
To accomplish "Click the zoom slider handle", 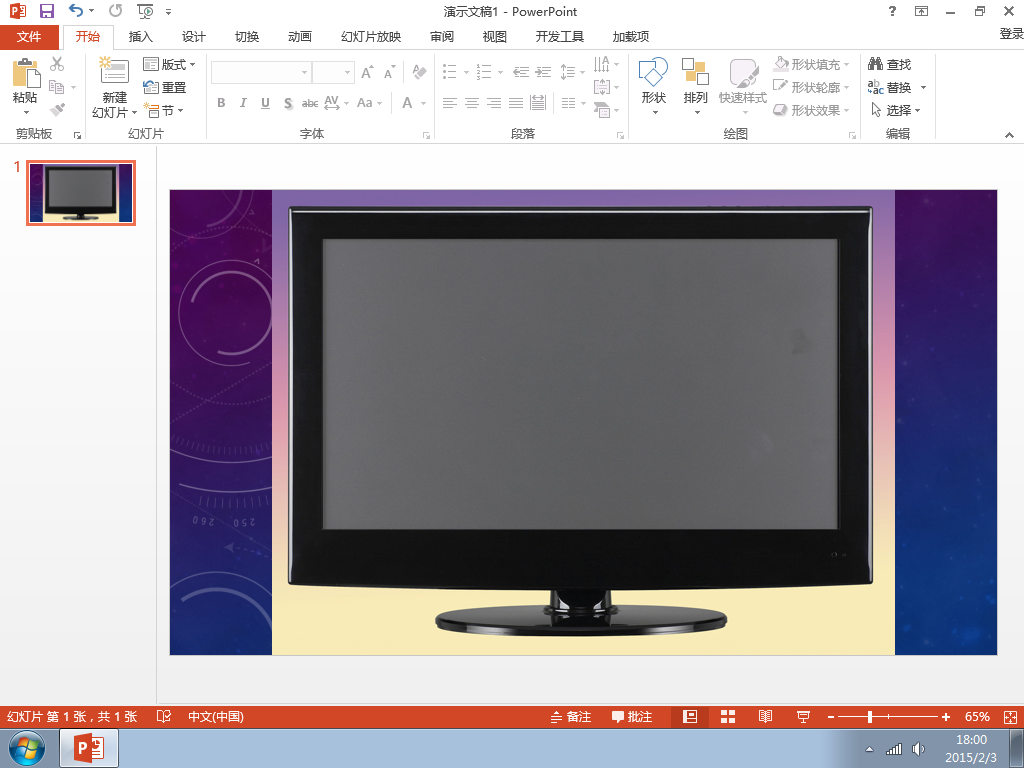I will click(870, 716).
